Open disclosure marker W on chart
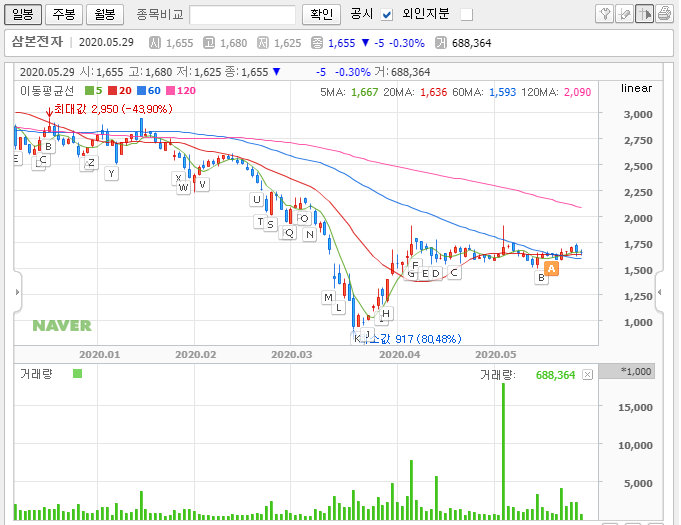 183,188
